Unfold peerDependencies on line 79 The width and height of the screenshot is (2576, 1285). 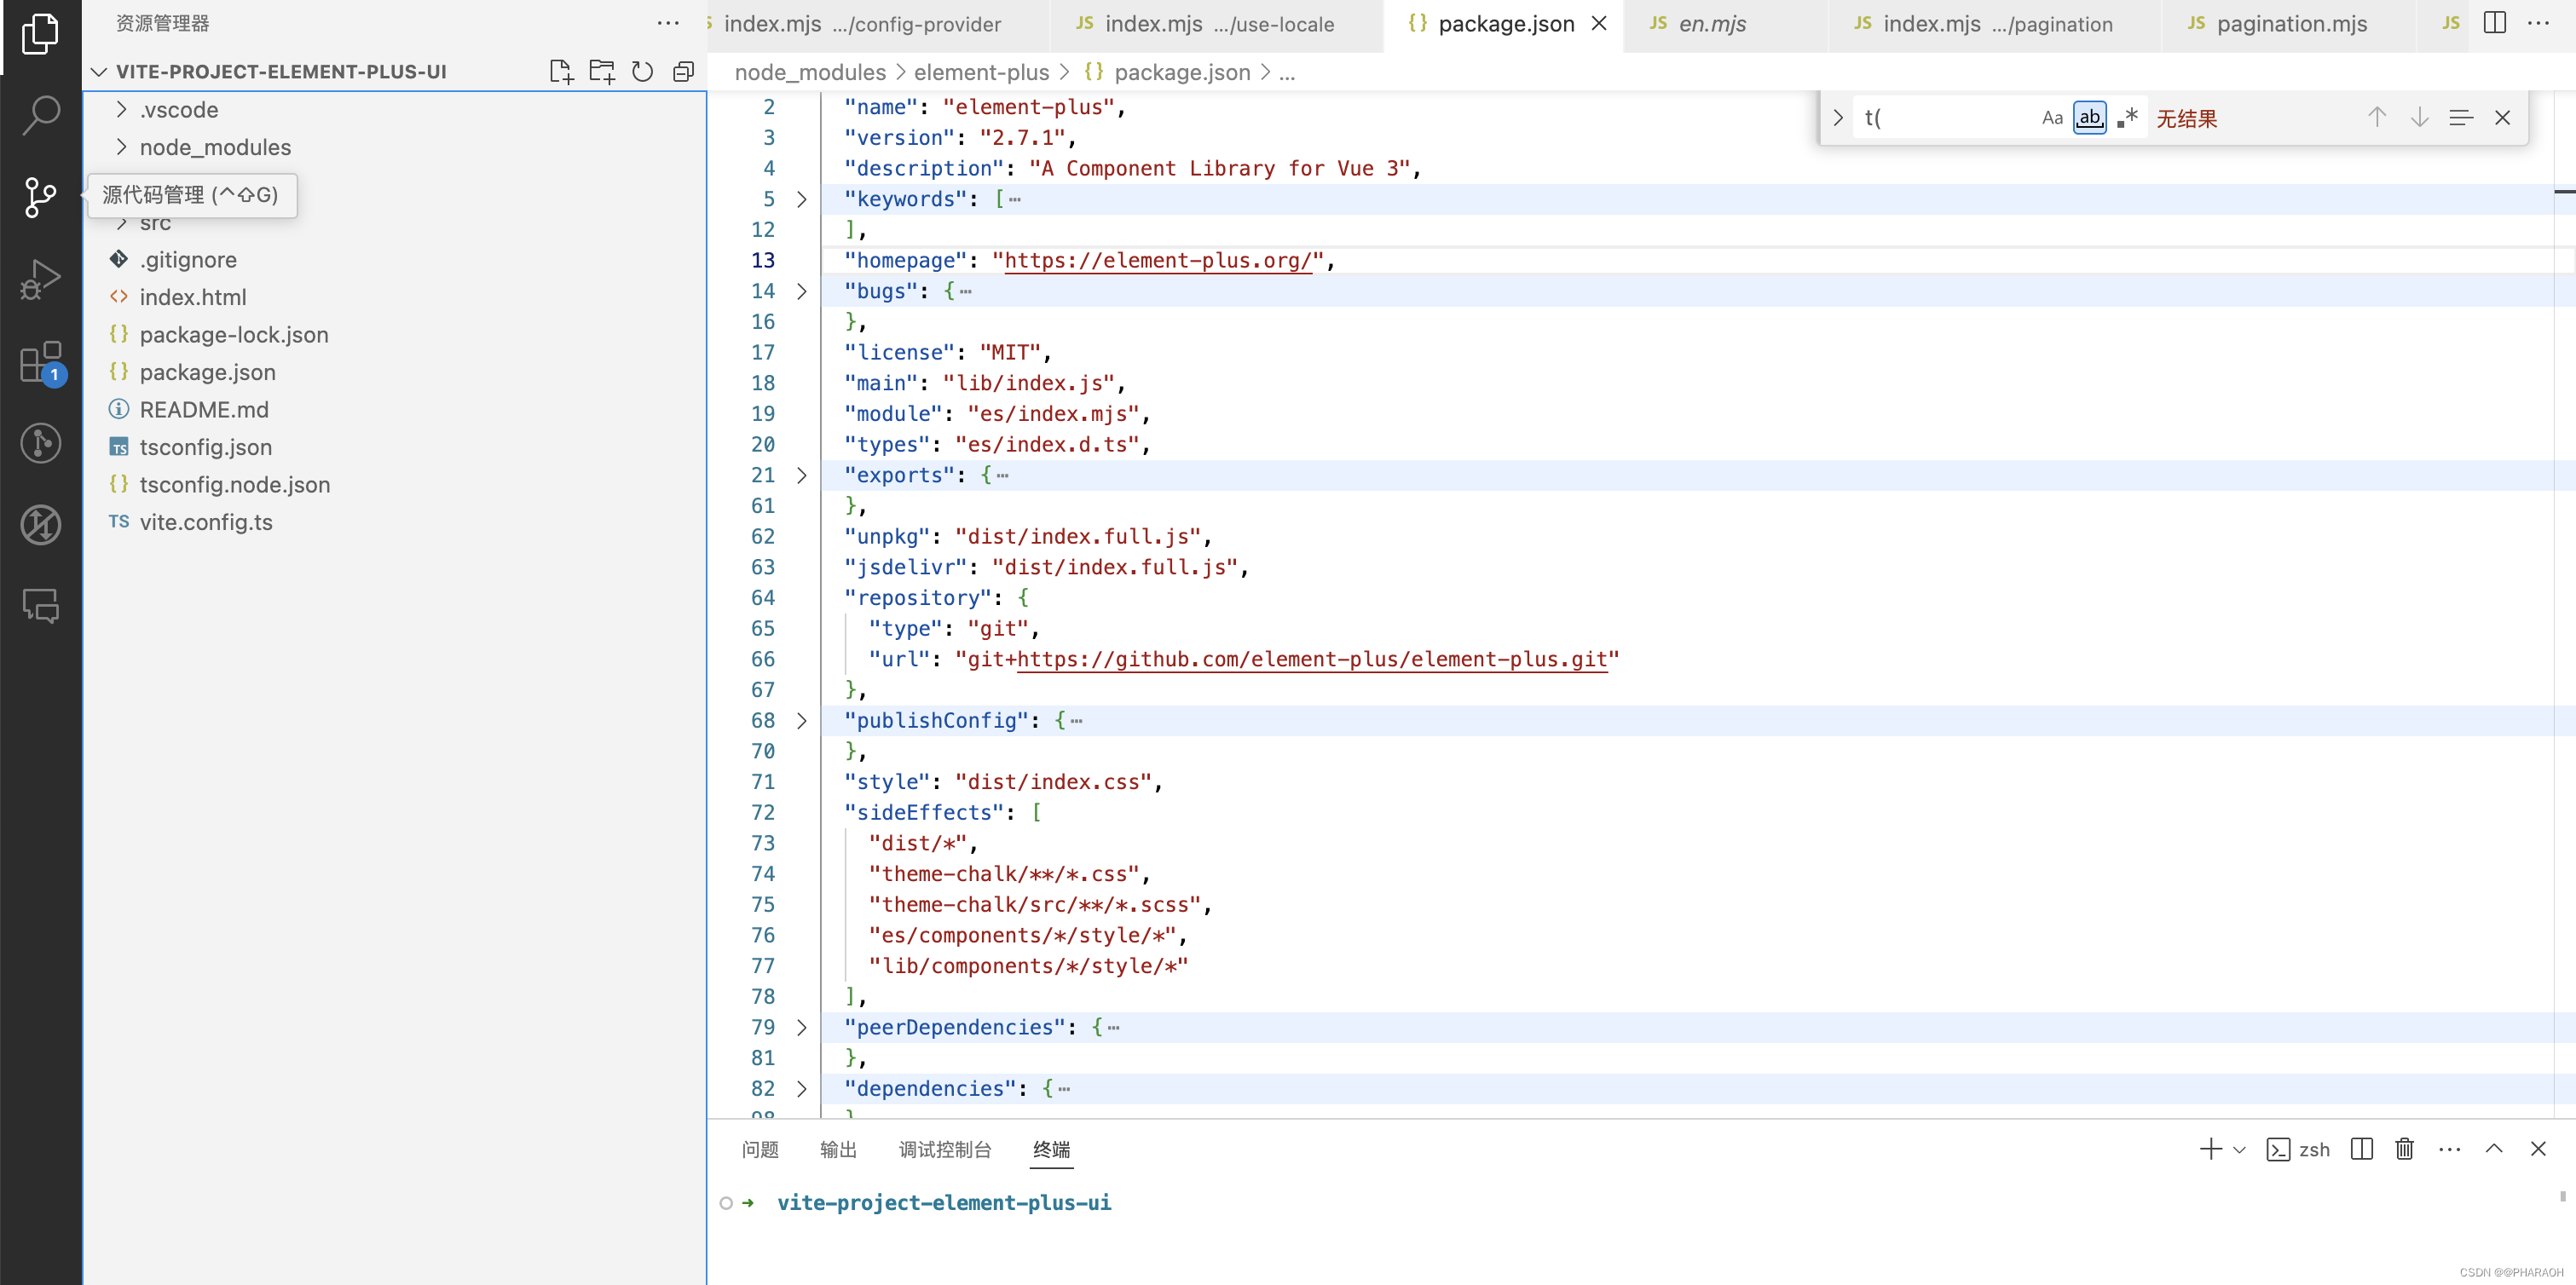[801, 1027]
